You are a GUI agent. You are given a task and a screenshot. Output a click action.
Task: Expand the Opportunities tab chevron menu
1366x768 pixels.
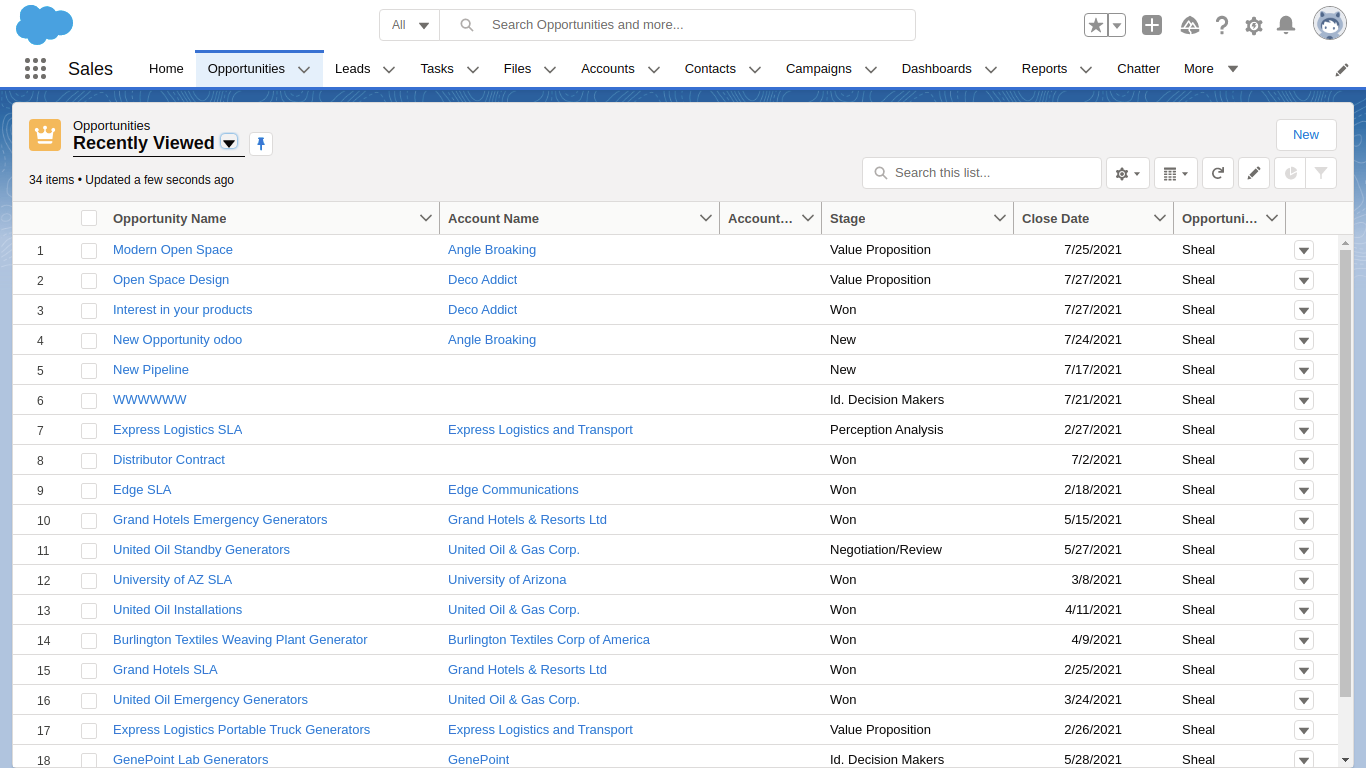[304, 69]
